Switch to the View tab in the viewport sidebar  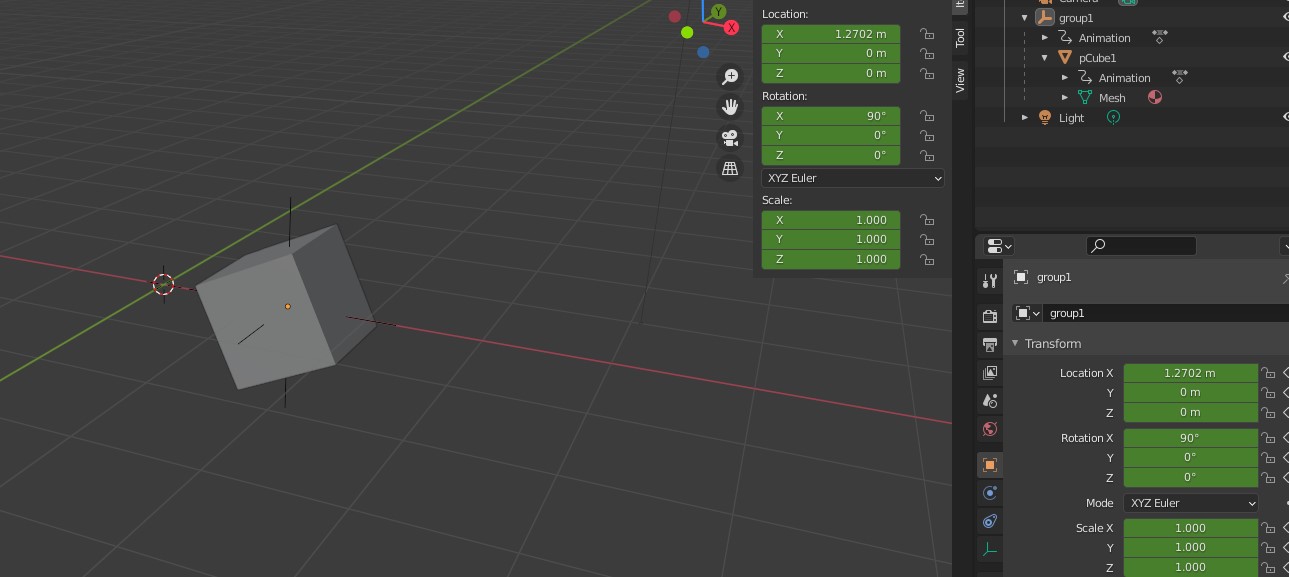point(960,80)
